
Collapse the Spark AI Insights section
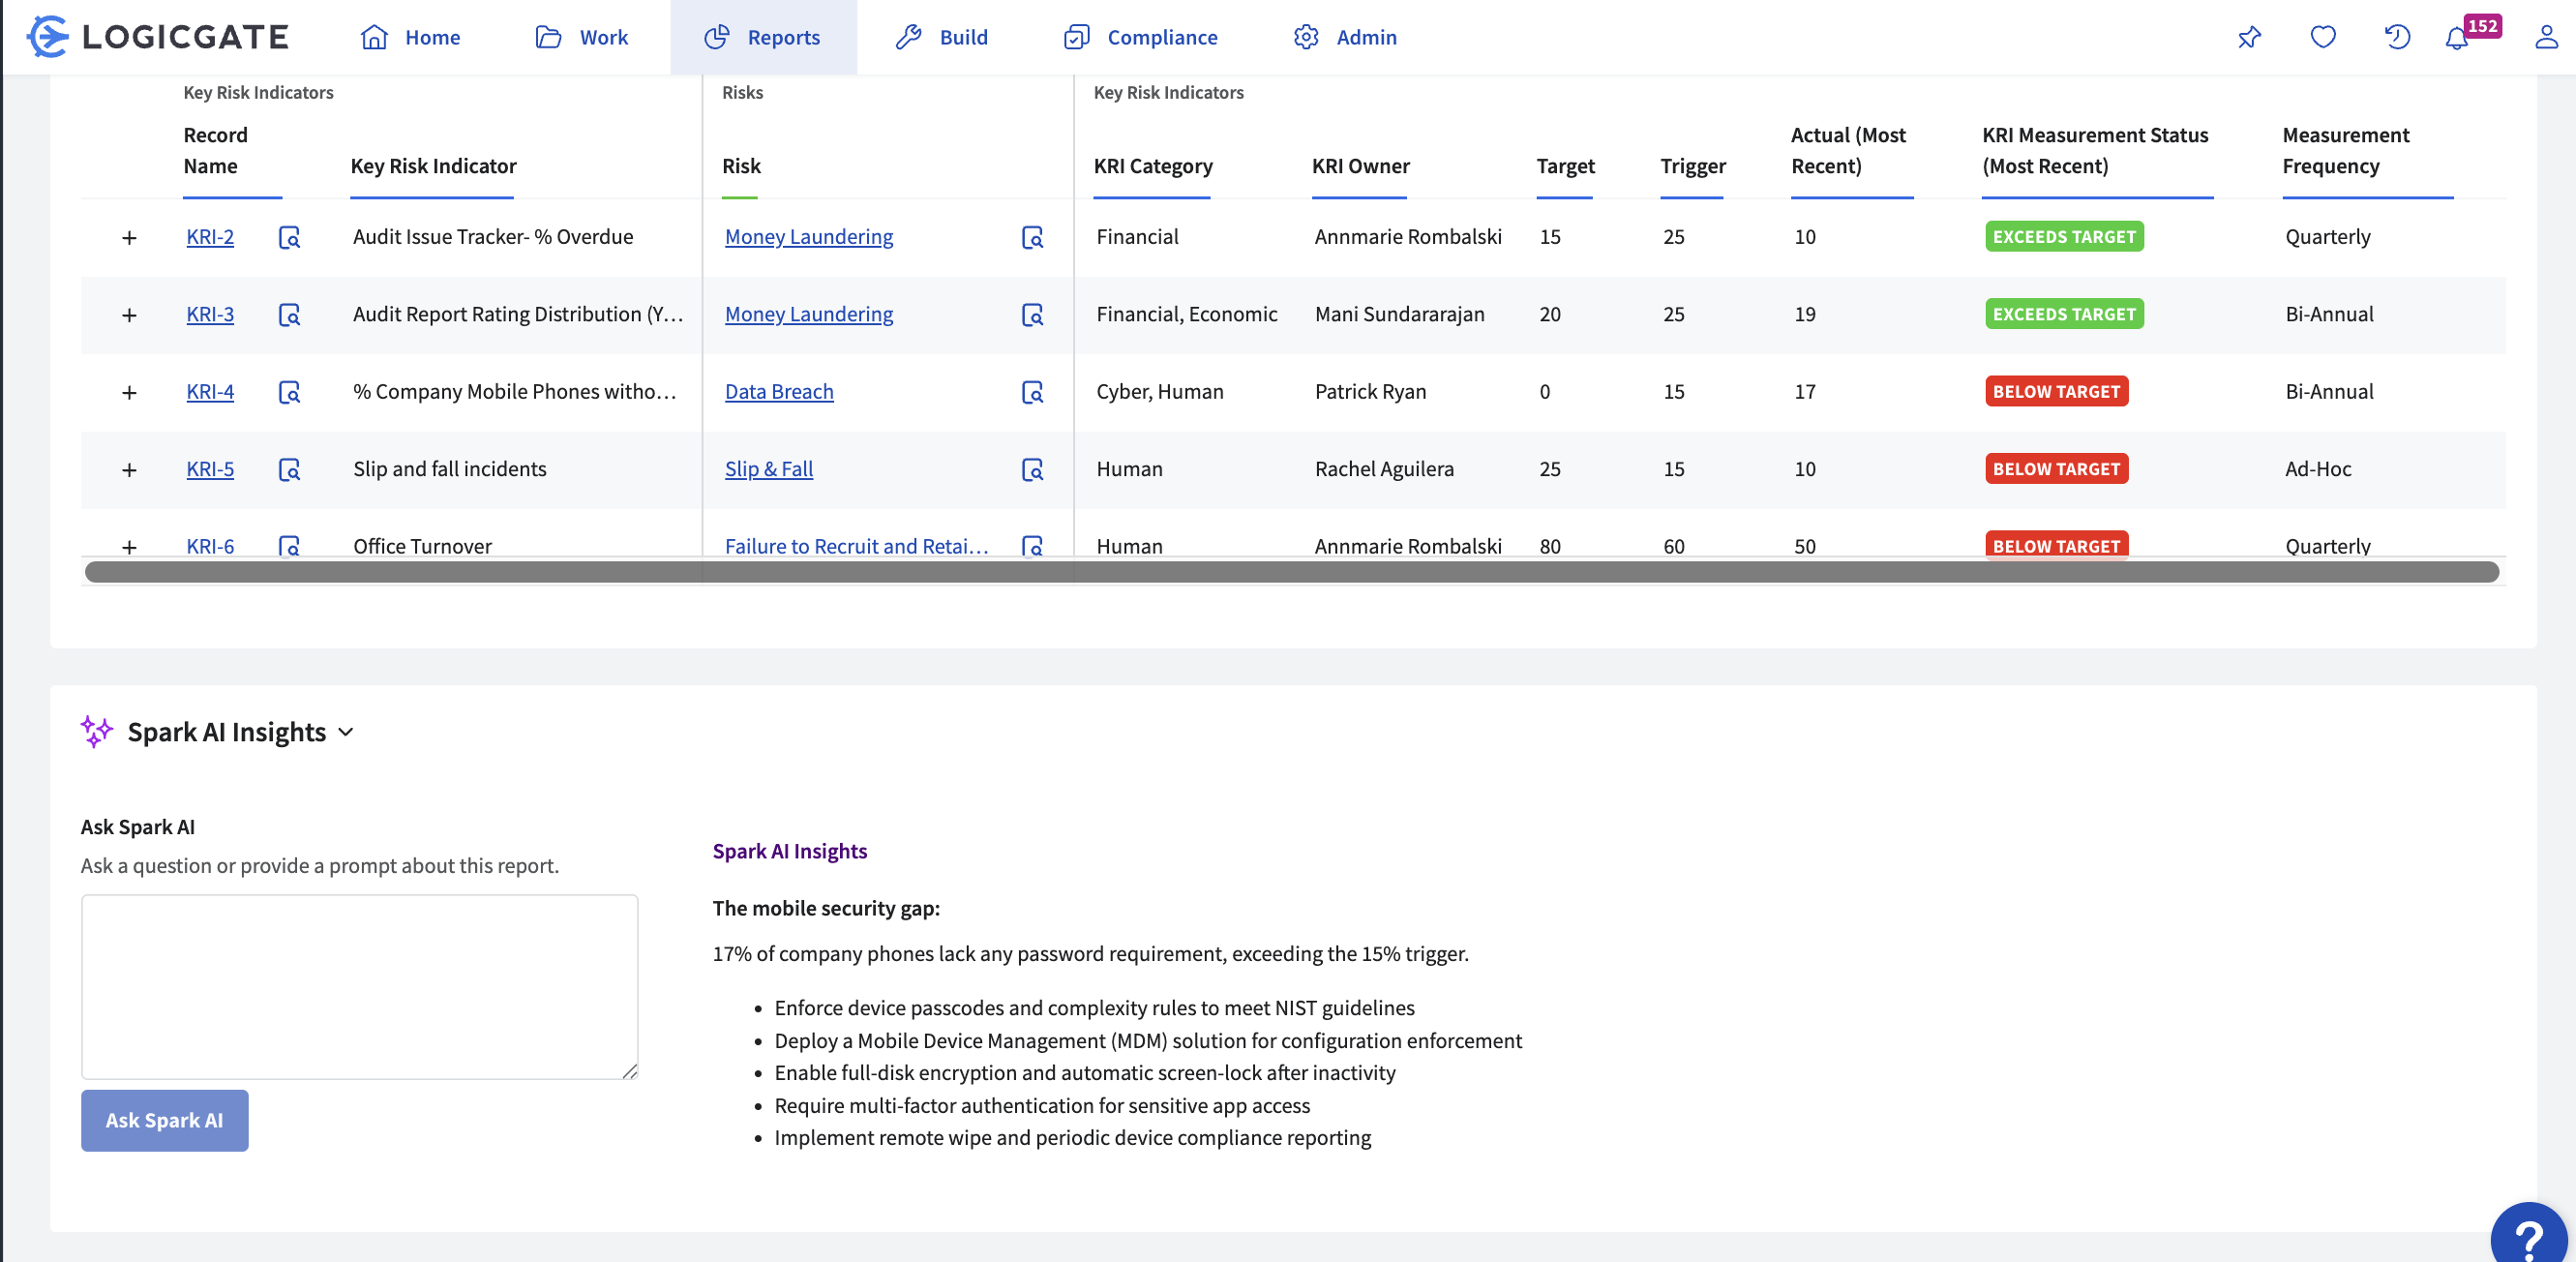(x=346, y=732)
